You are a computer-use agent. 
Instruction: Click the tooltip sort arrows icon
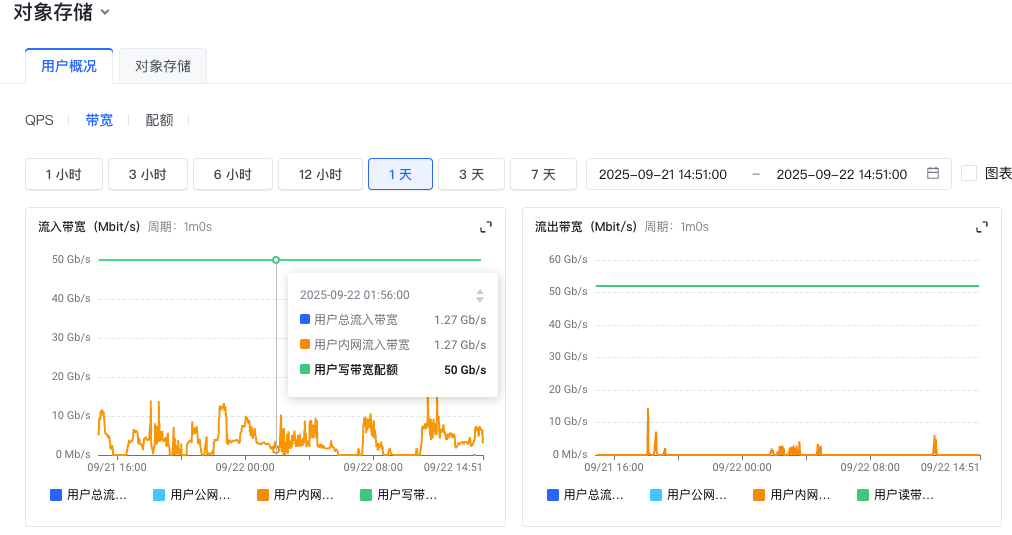pyautogui.click(x=480, y=296)
